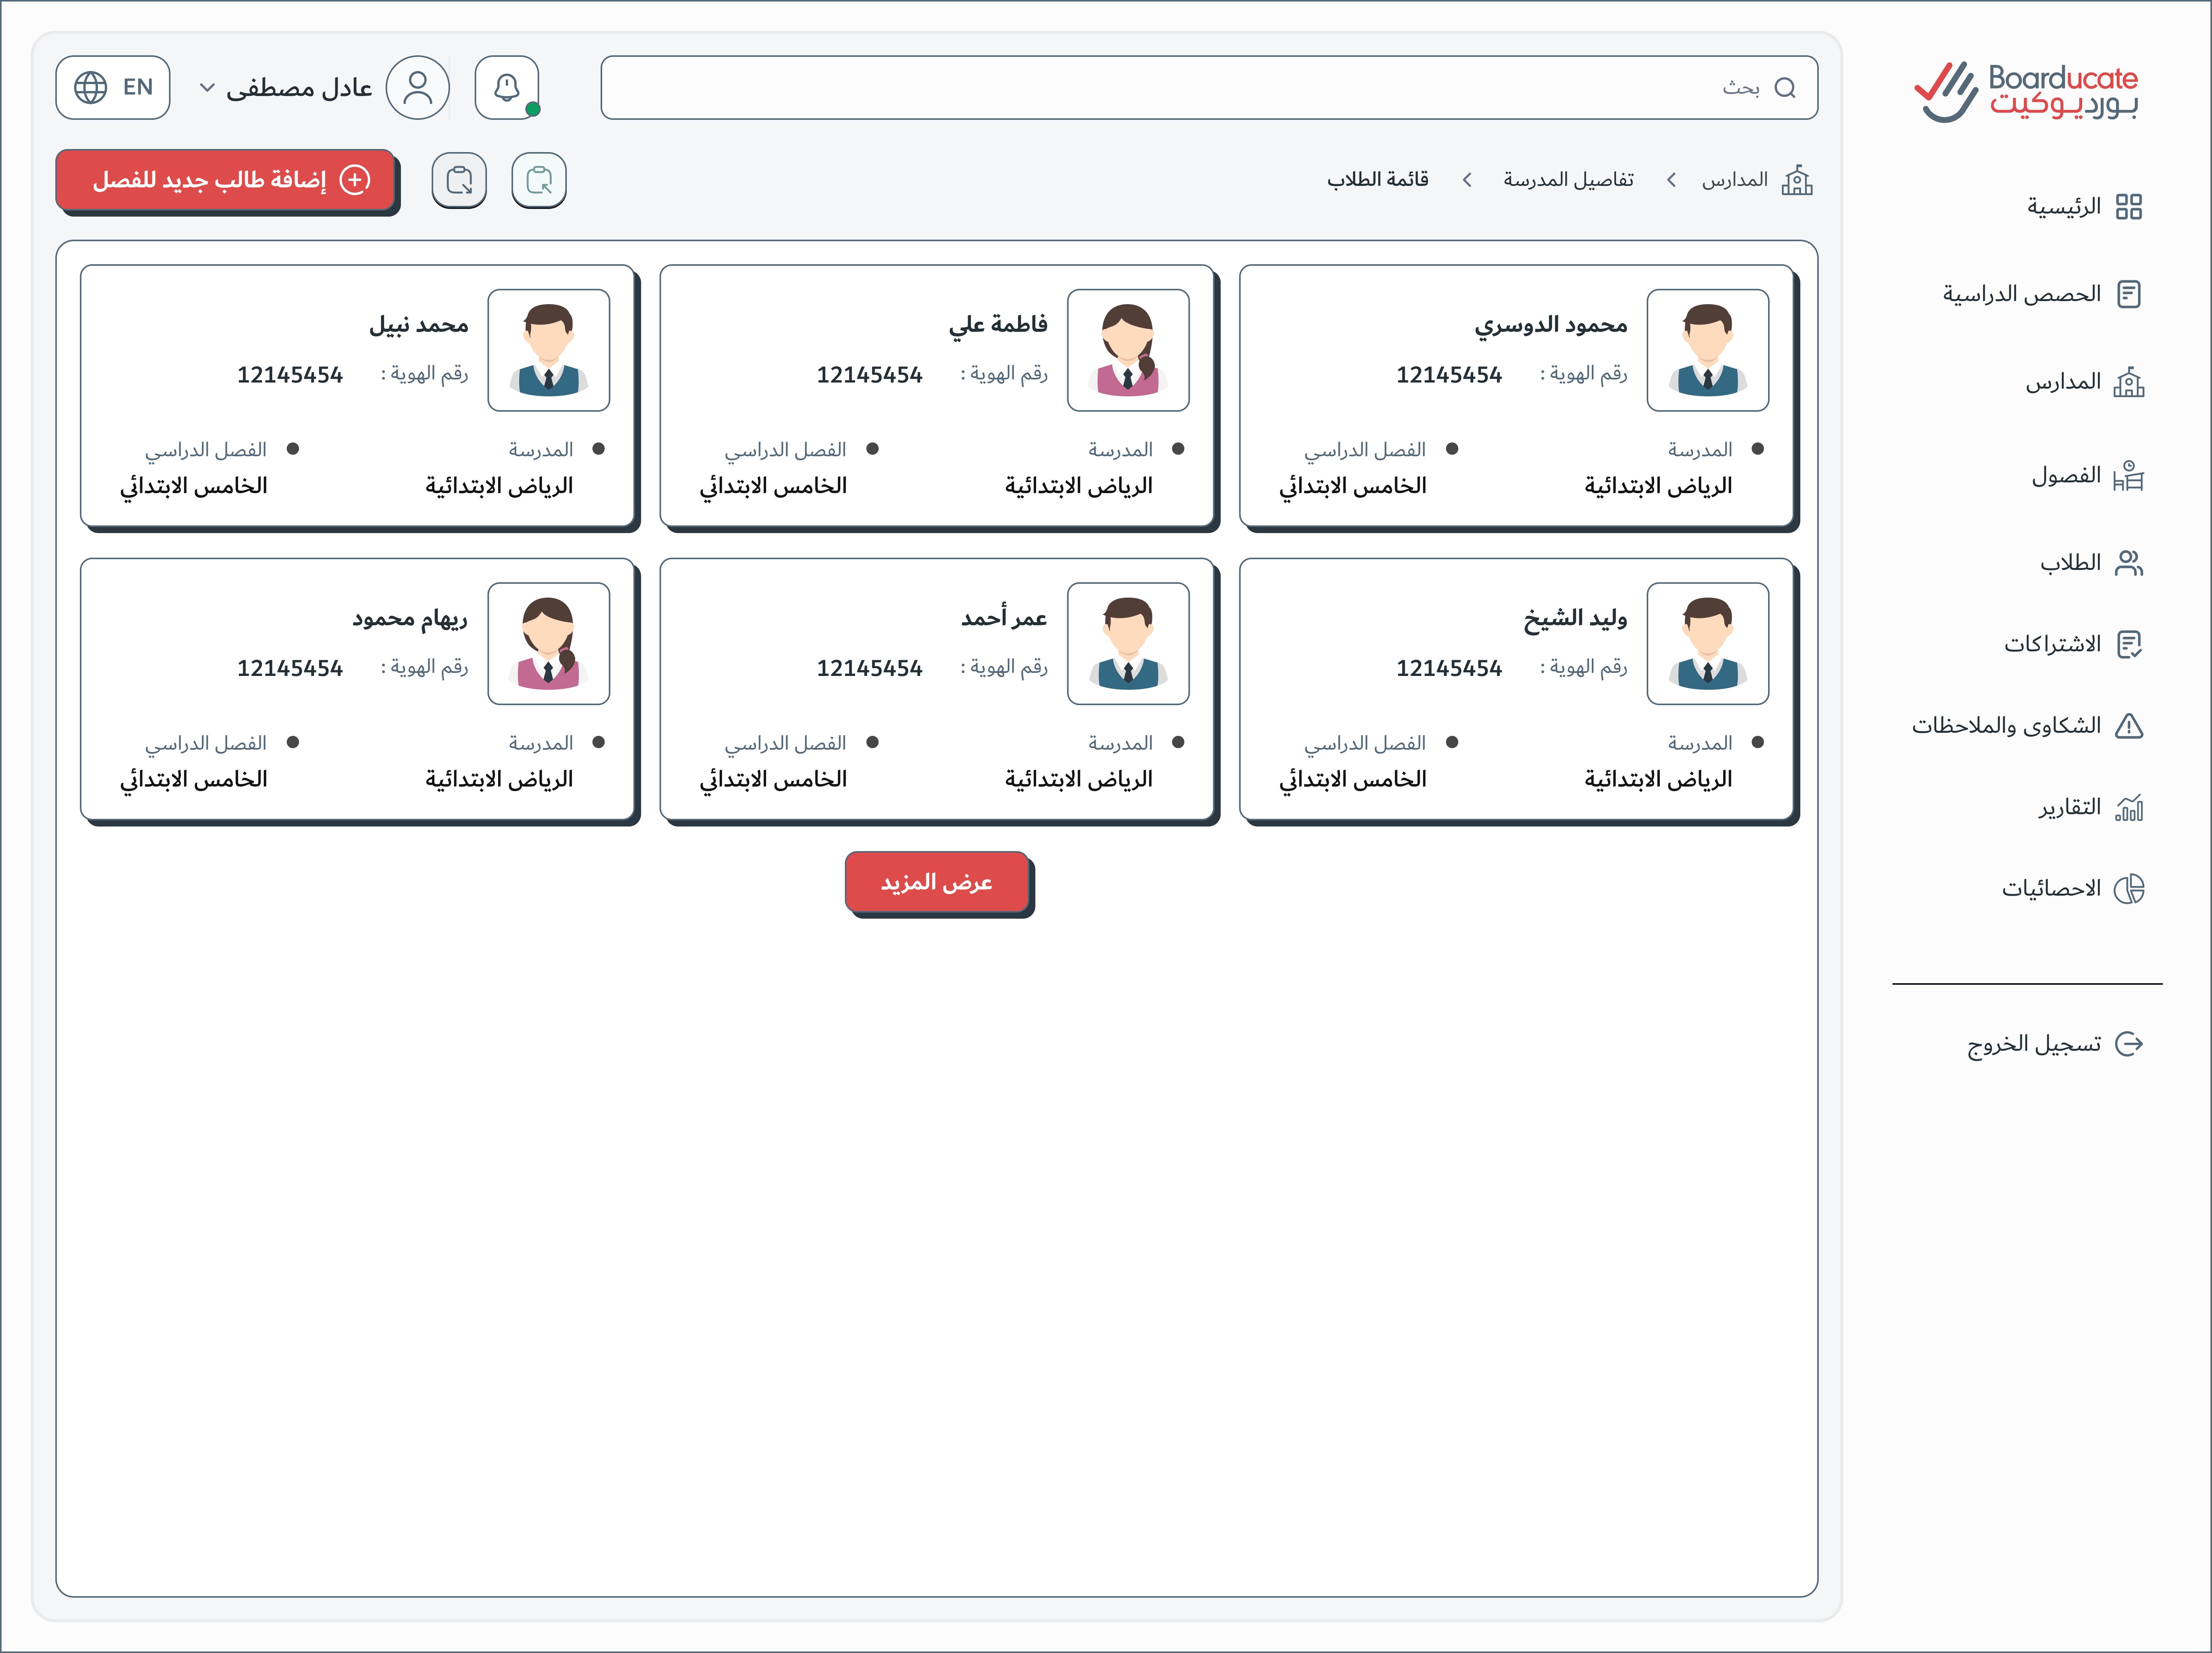
Task: Click إضافة طالب جديد للفصل button
Action: (226, 180)
